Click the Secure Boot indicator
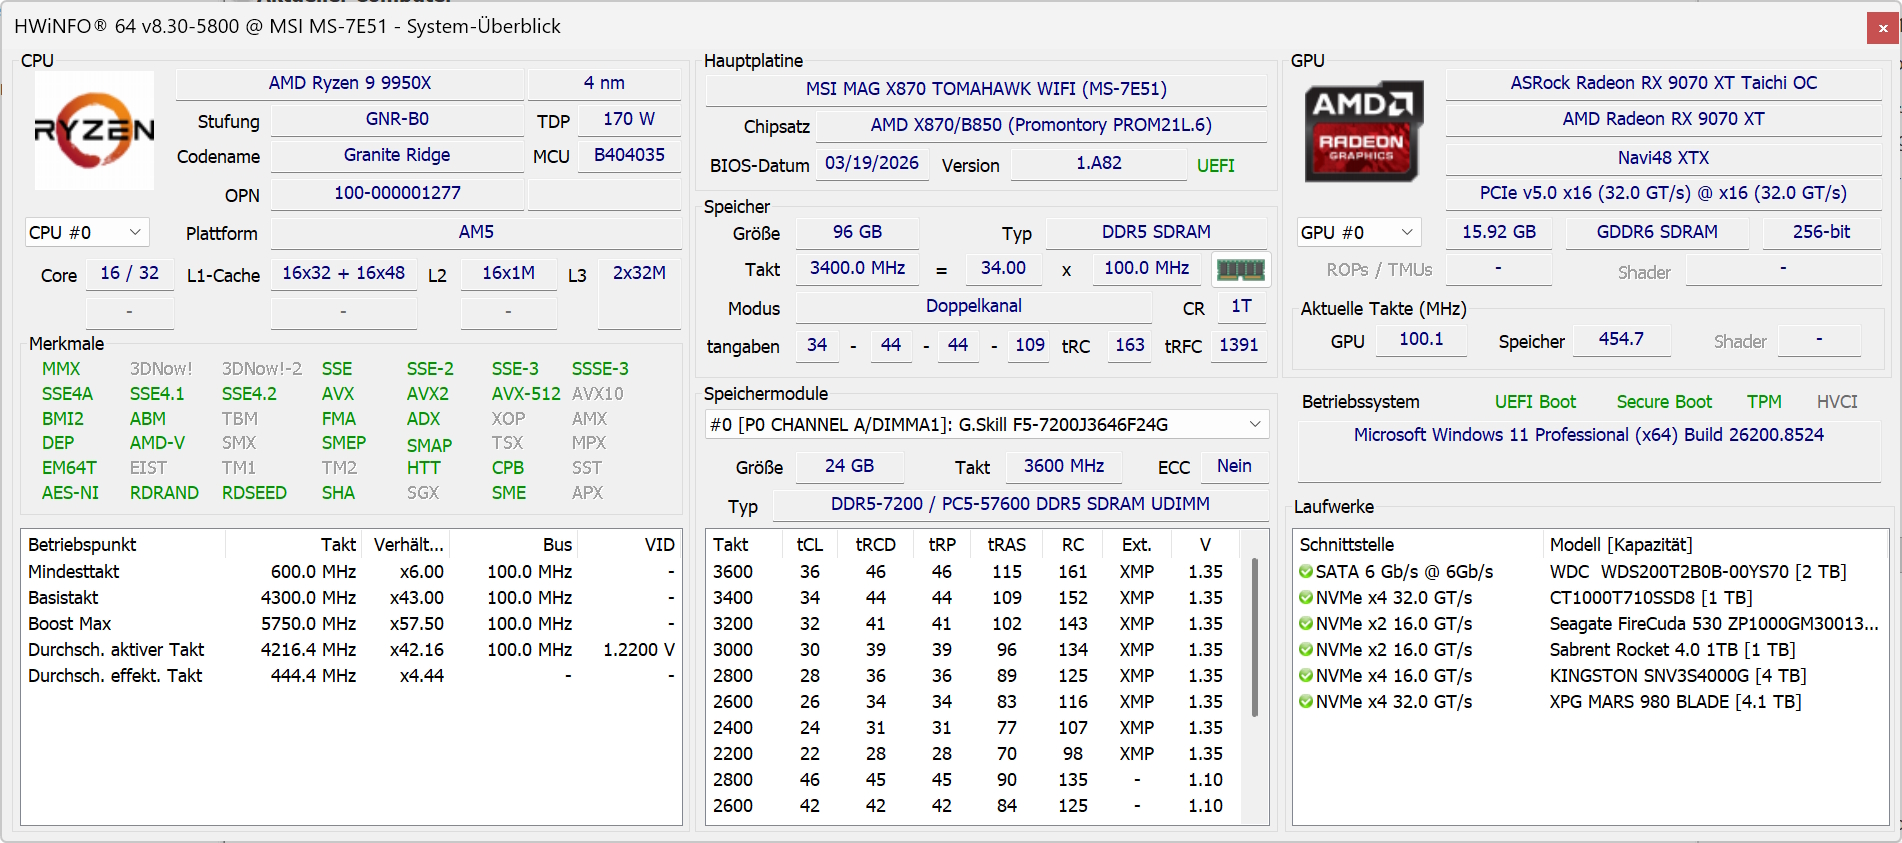The height and width of the screenshot is (843, 1902). pos(1664,402)
